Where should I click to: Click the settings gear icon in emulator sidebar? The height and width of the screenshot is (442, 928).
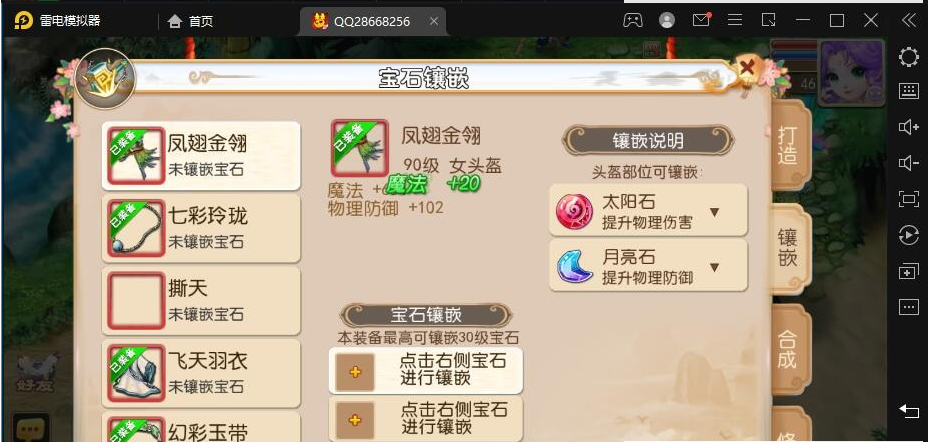tap(908, 57)
